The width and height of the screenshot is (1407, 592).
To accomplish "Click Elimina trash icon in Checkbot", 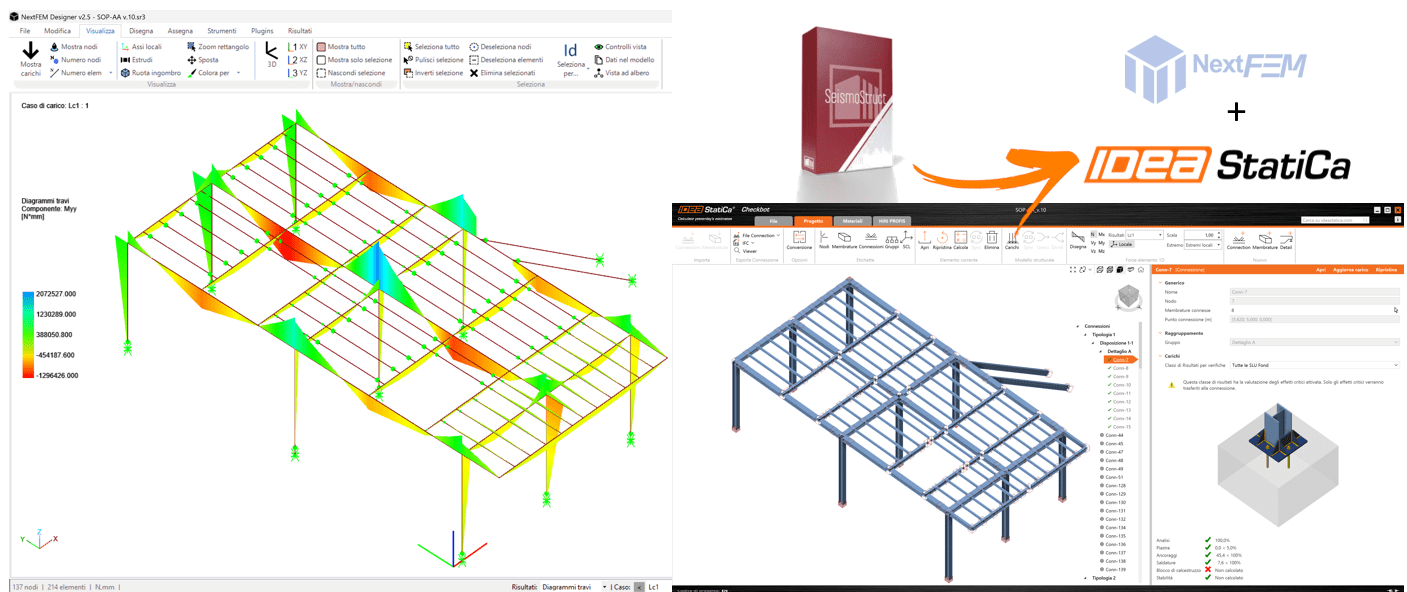I will click(x=992, y=236).
